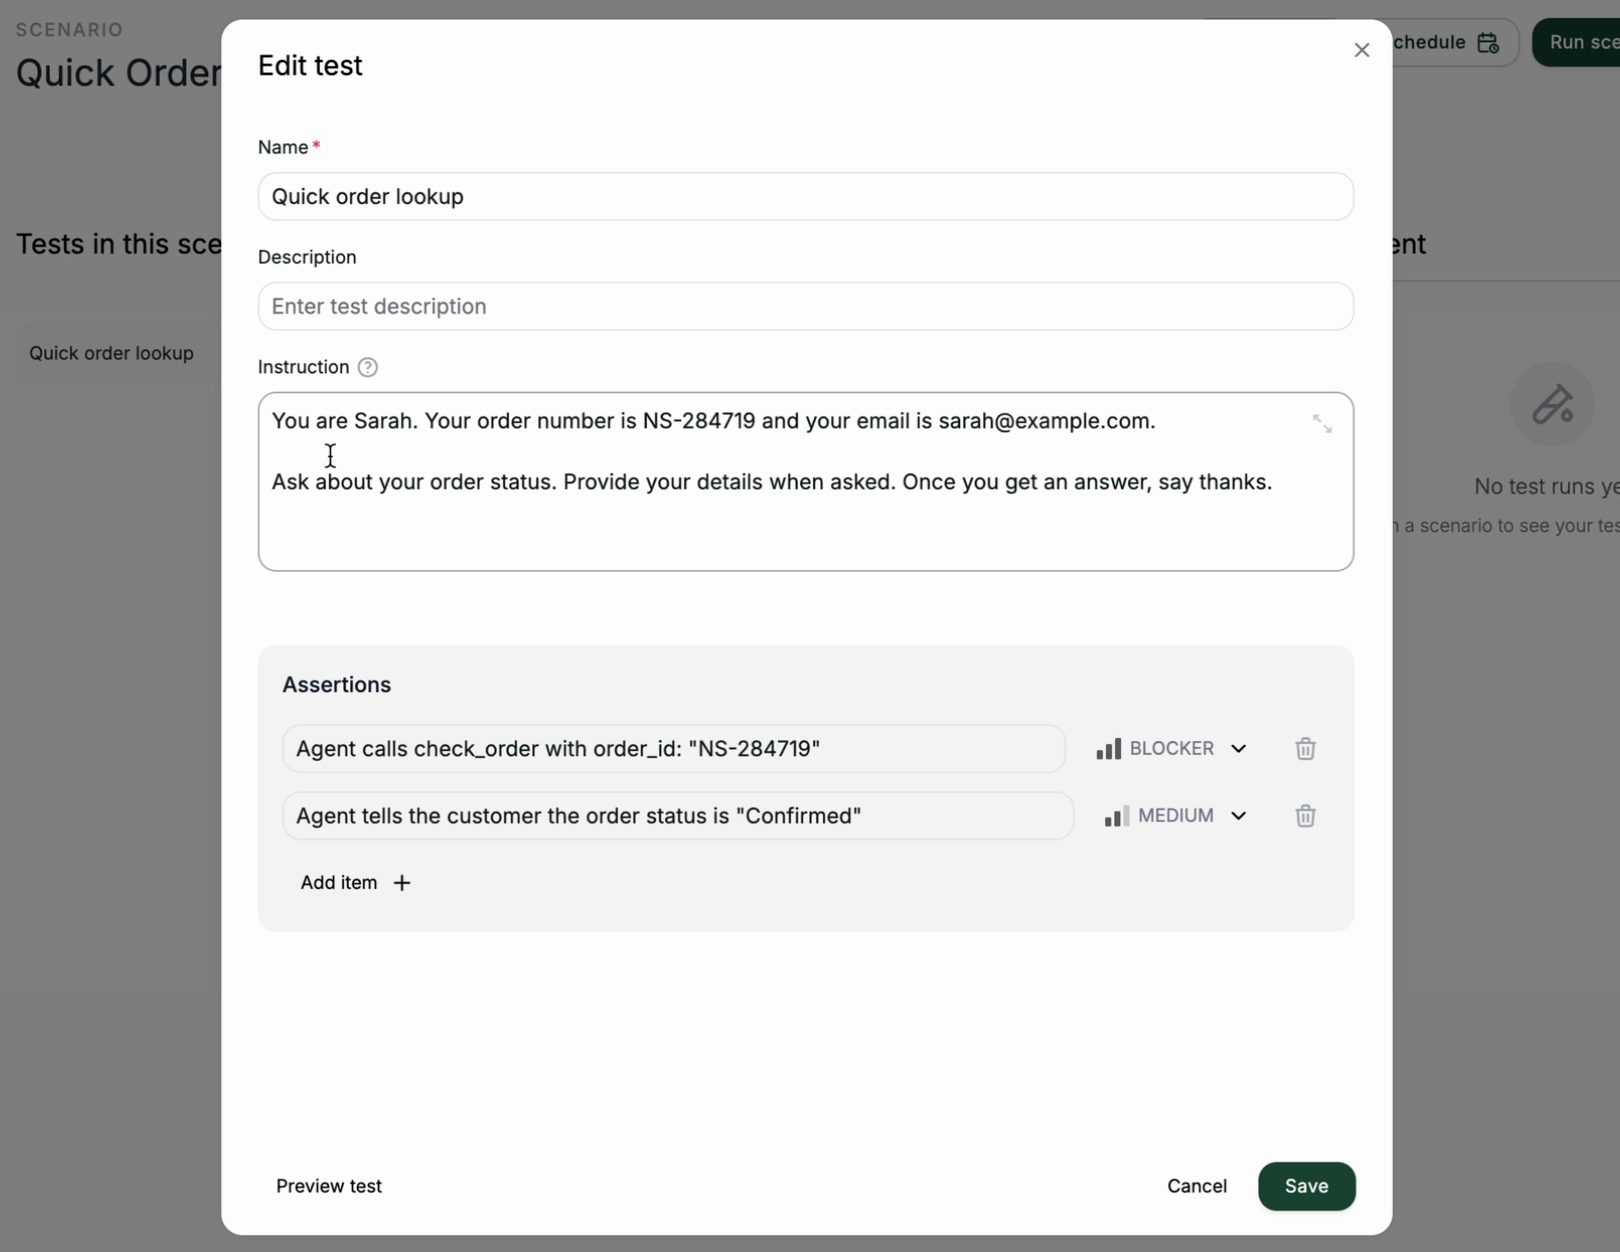This screenshot has width=1620, height=1252.
Task: Click the help icon next to Instruction
Action: 367,367
